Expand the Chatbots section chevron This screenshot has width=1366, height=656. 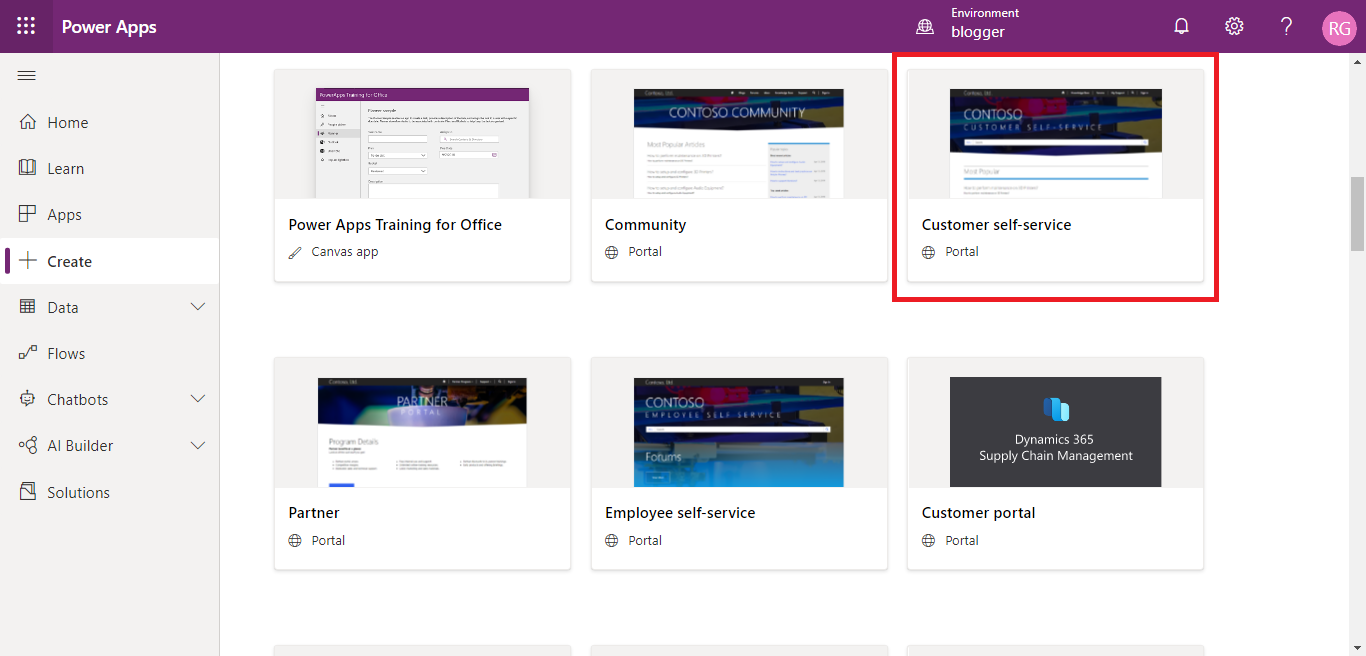pos(197,399)
